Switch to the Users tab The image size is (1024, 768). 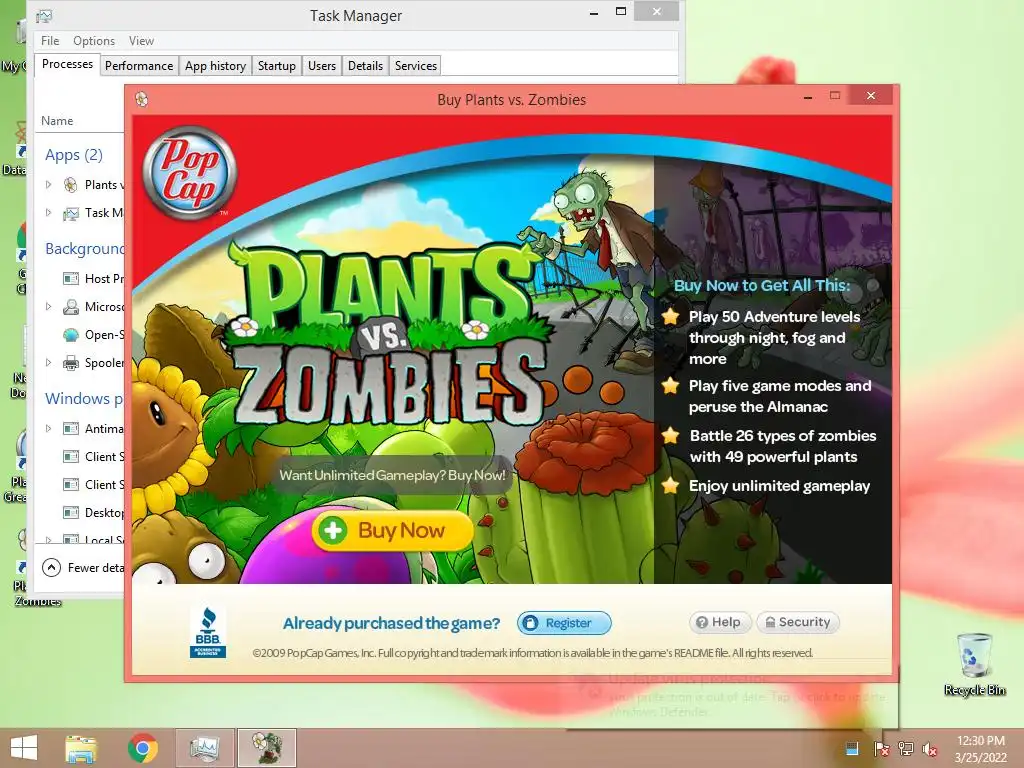(x=322, y=65)
